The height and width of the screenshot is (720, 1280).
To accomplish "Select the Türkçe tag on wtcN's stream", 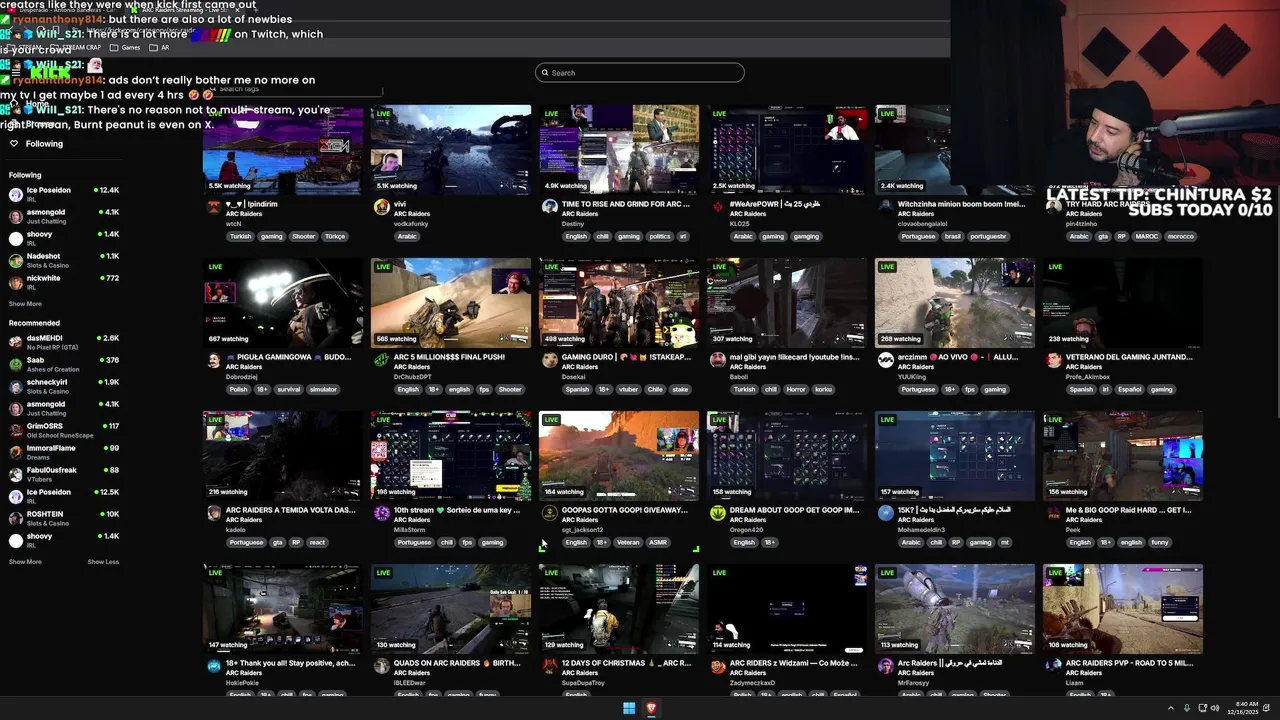I will pyautogui.click(x=335, y=237).
